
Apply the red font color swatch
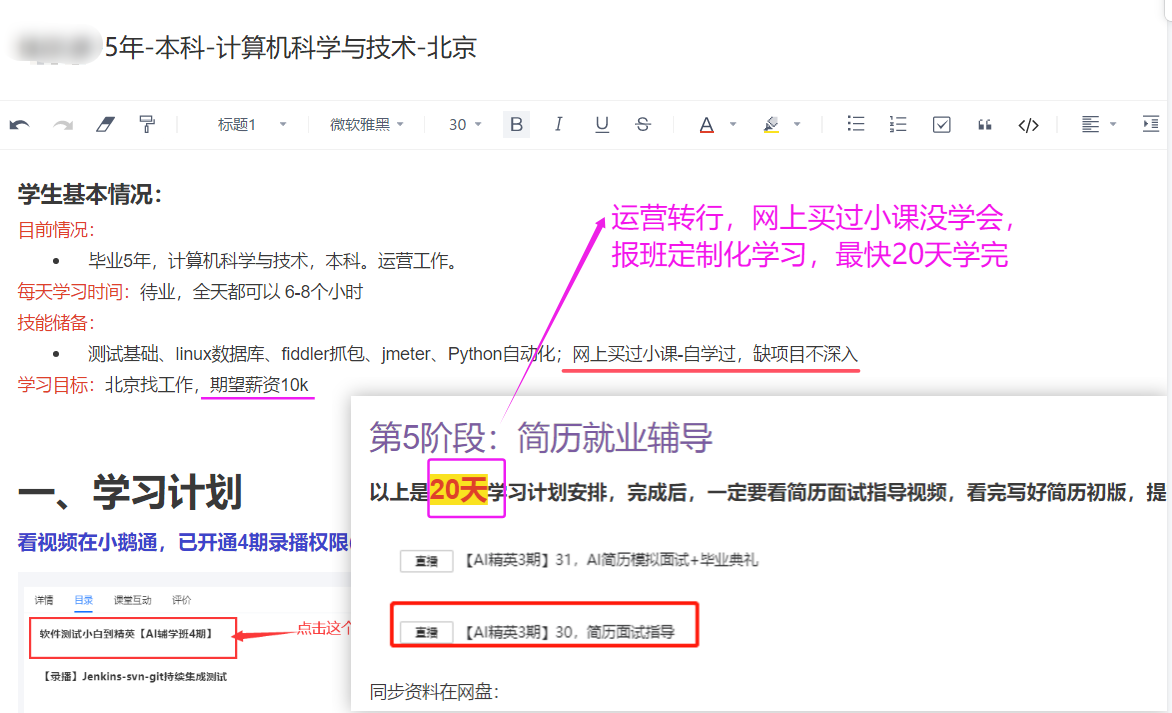tap(706, 125)
